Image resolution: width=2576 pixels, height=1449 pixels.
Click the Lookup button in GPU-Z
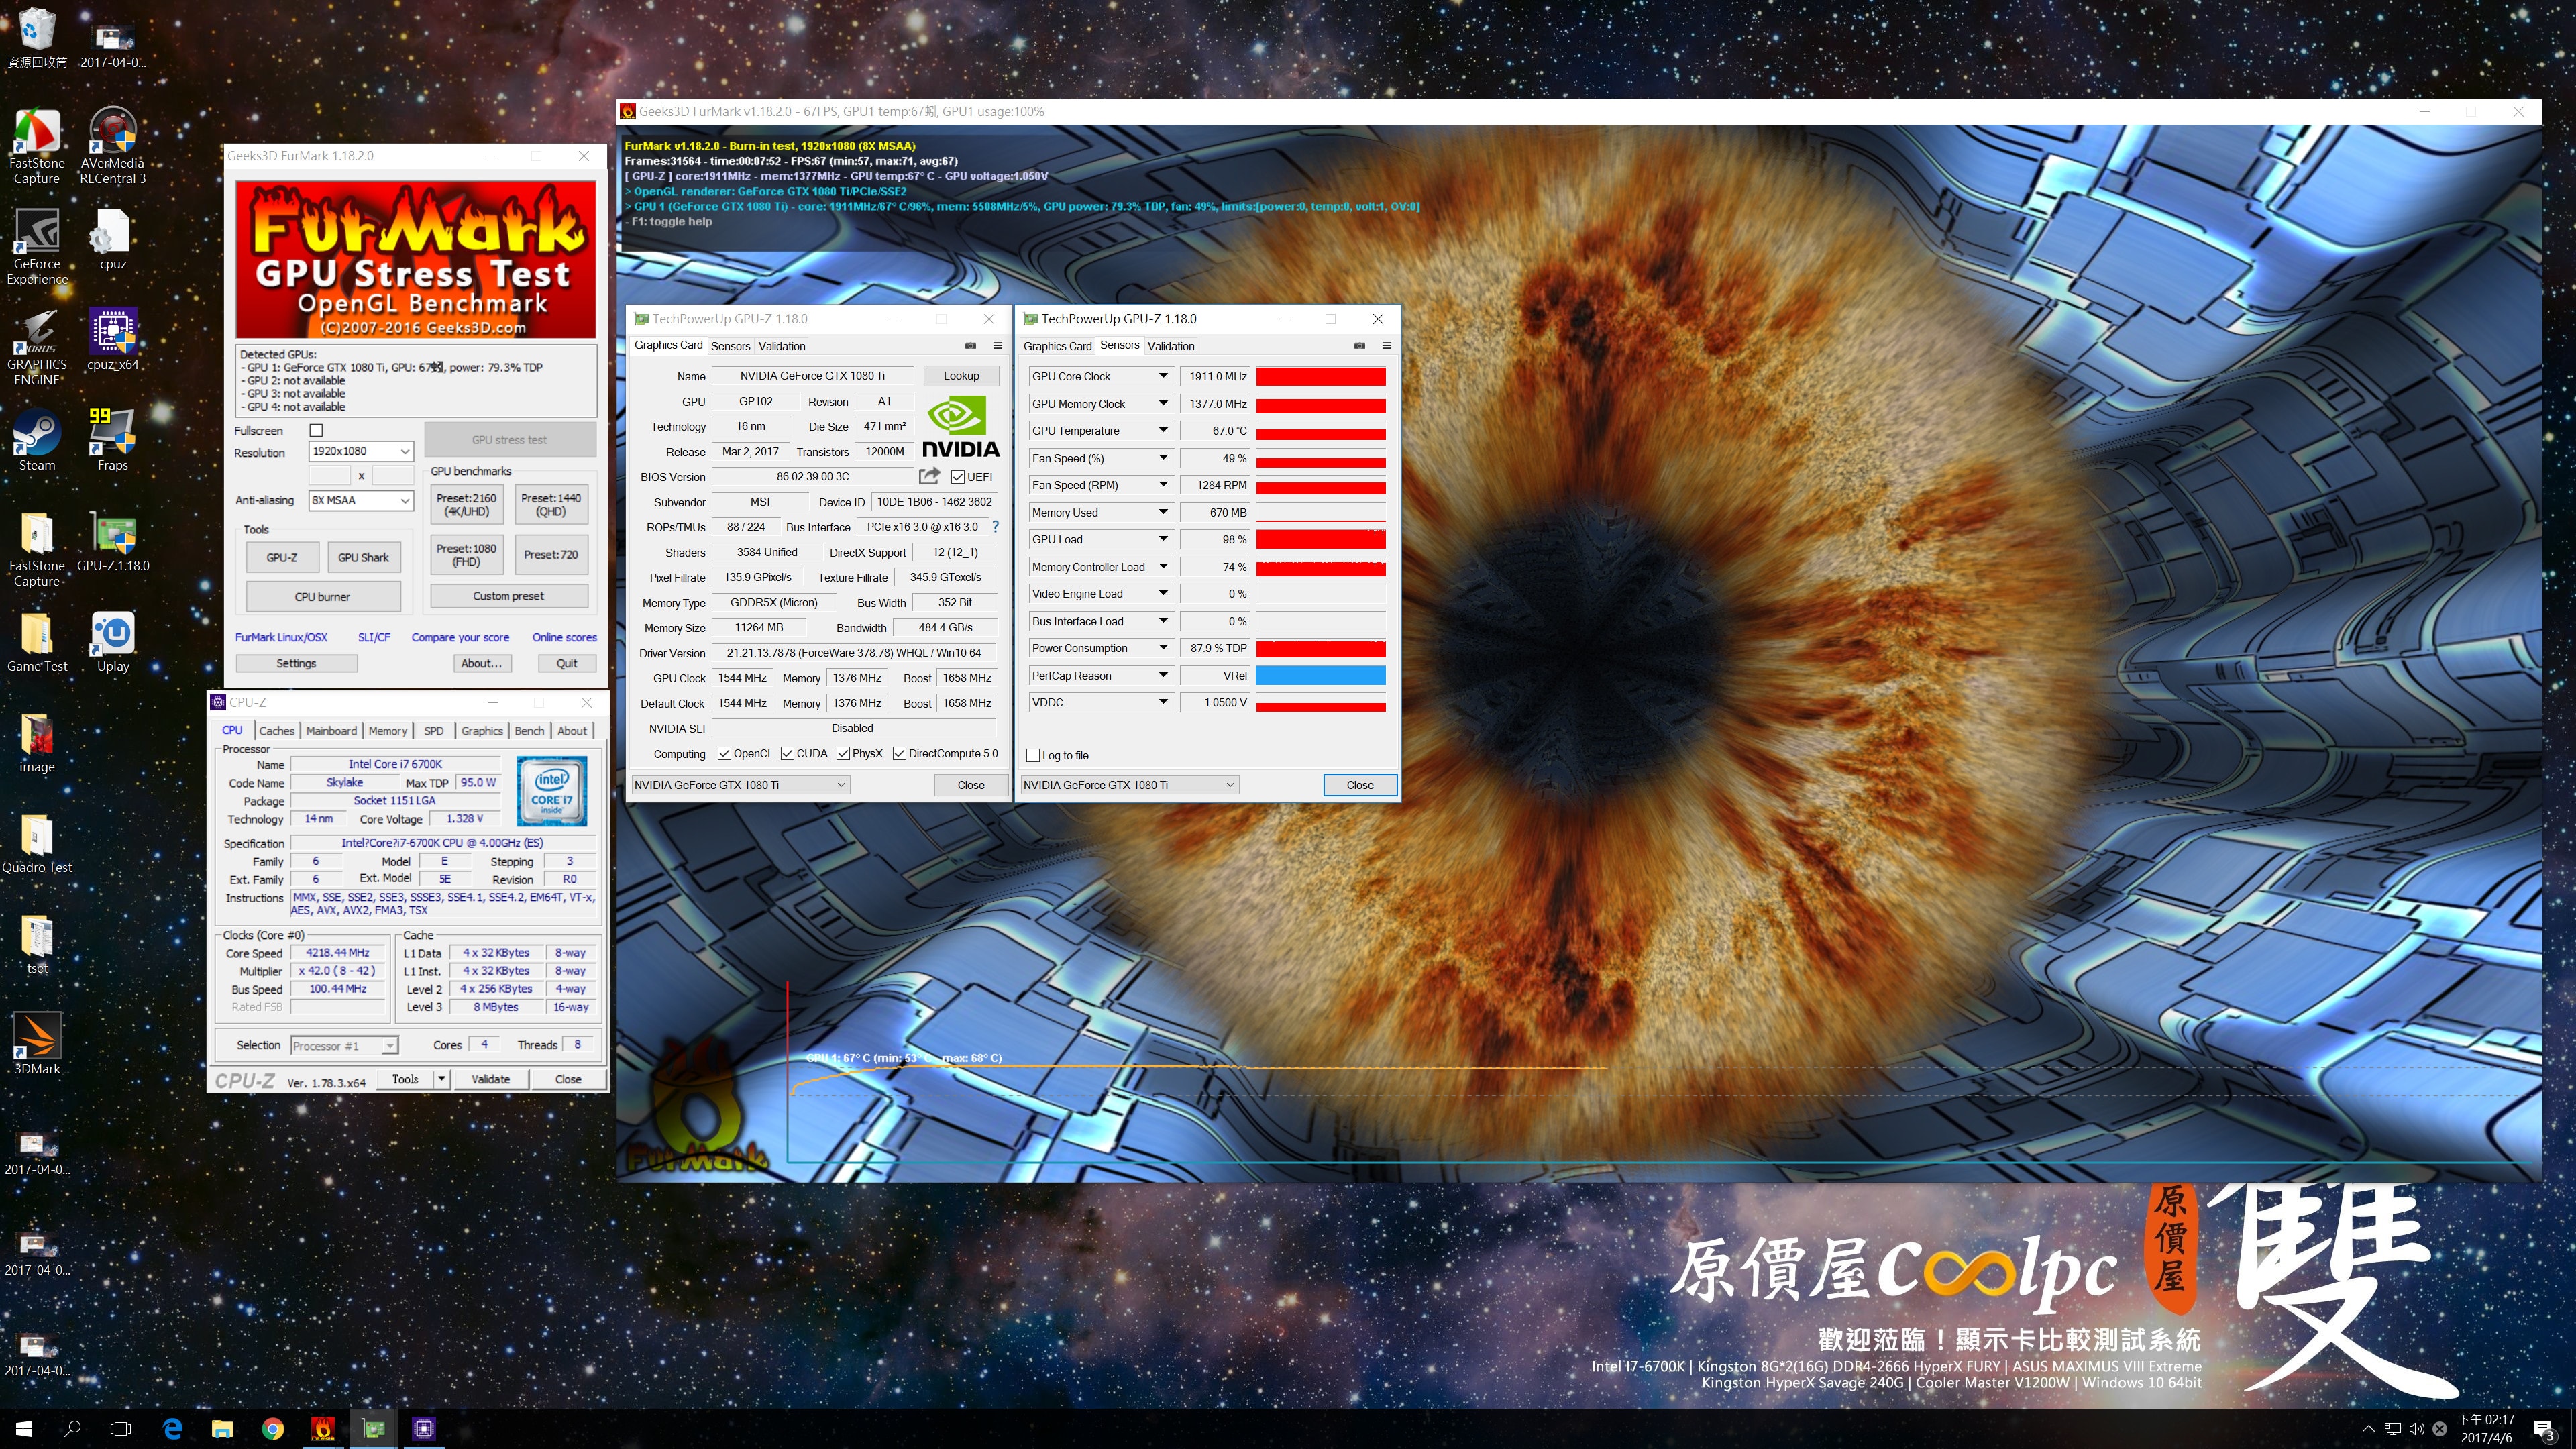[x=960, y=376]
